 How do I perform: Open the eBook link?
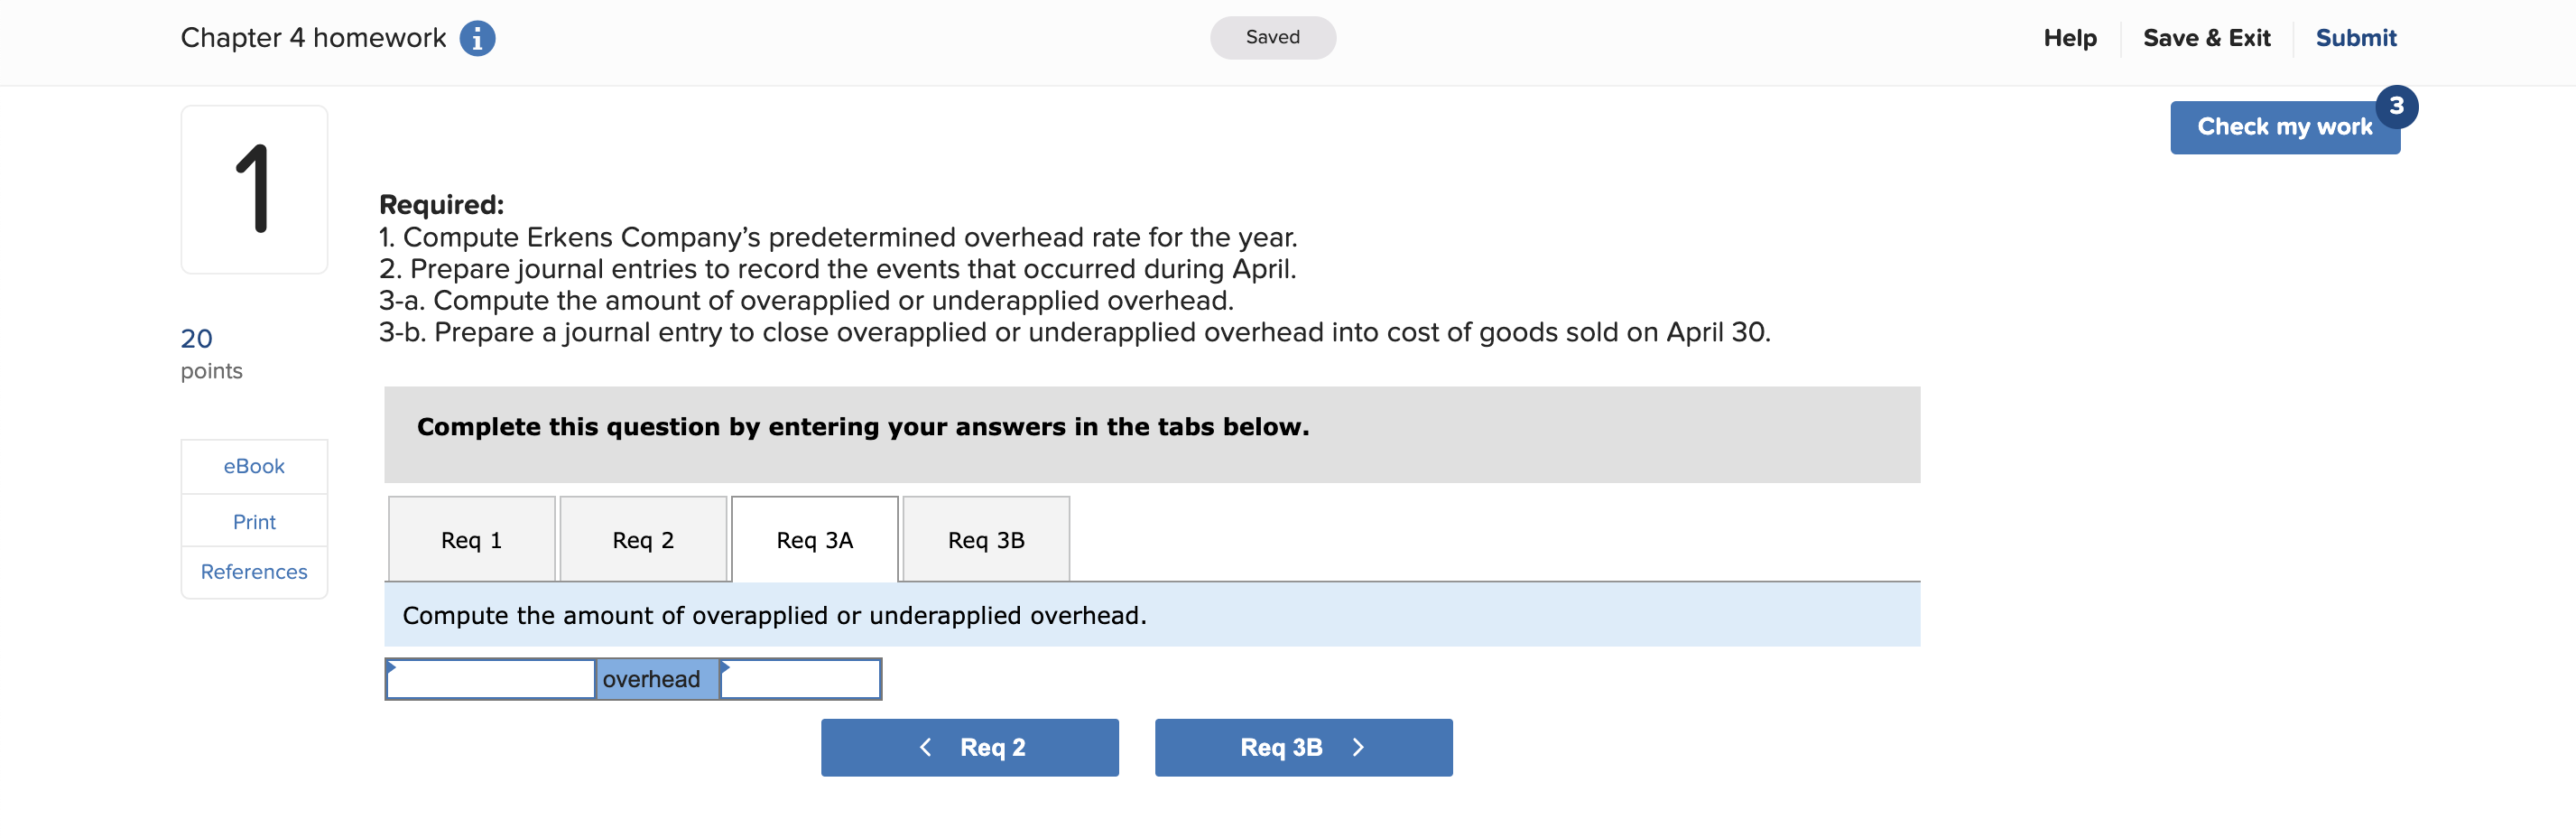(x=254, y=466)
